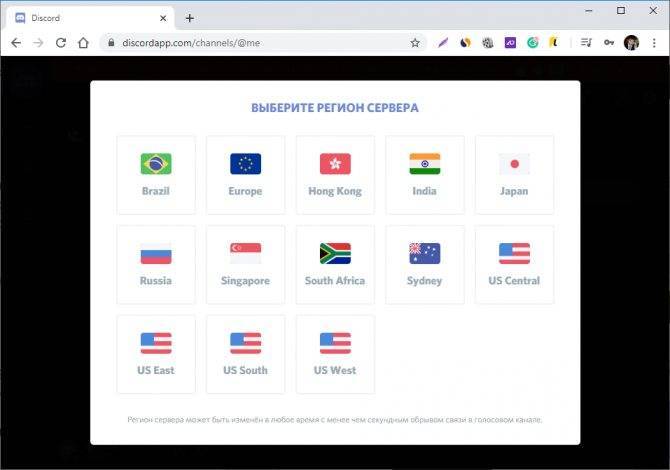Open the purple square extension
This screenshot has height=470, width=670.
510,43
